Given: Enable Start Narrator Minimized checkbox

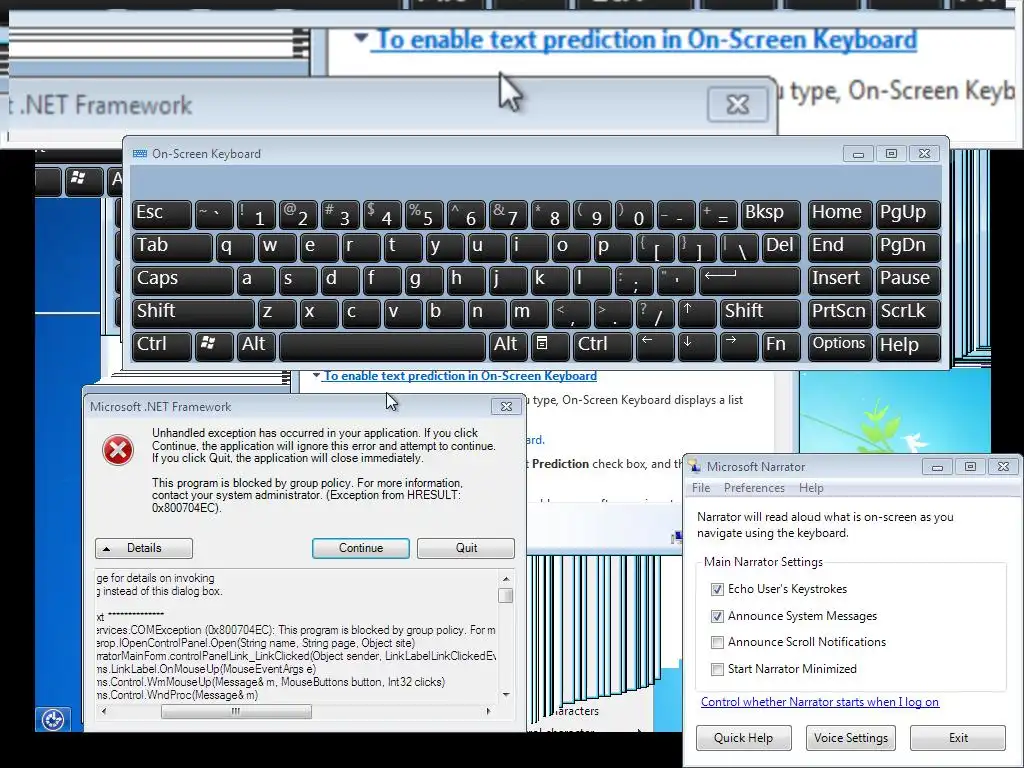Looking at the screenshot, I should (717, 669).
